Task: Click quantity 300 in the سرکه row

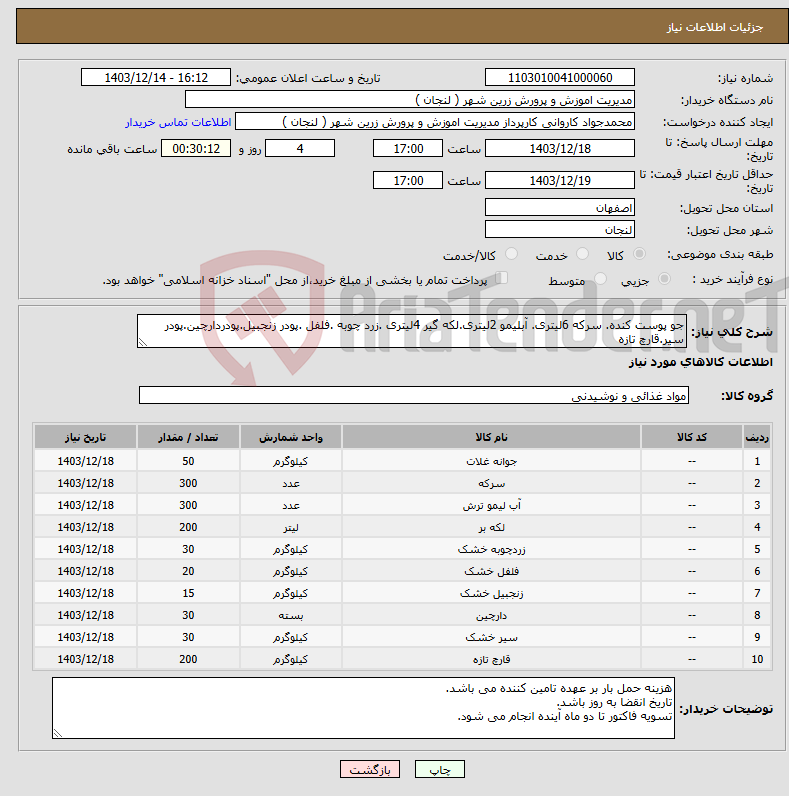Action: coord(188,483)
